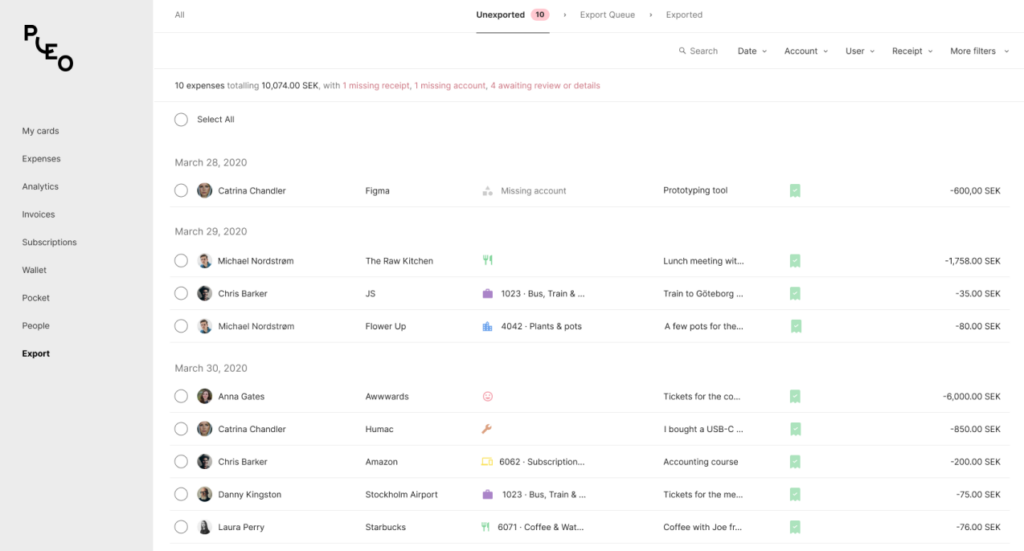Open the Date filter dropdown
1024x551 pixels.
point(752,51)
